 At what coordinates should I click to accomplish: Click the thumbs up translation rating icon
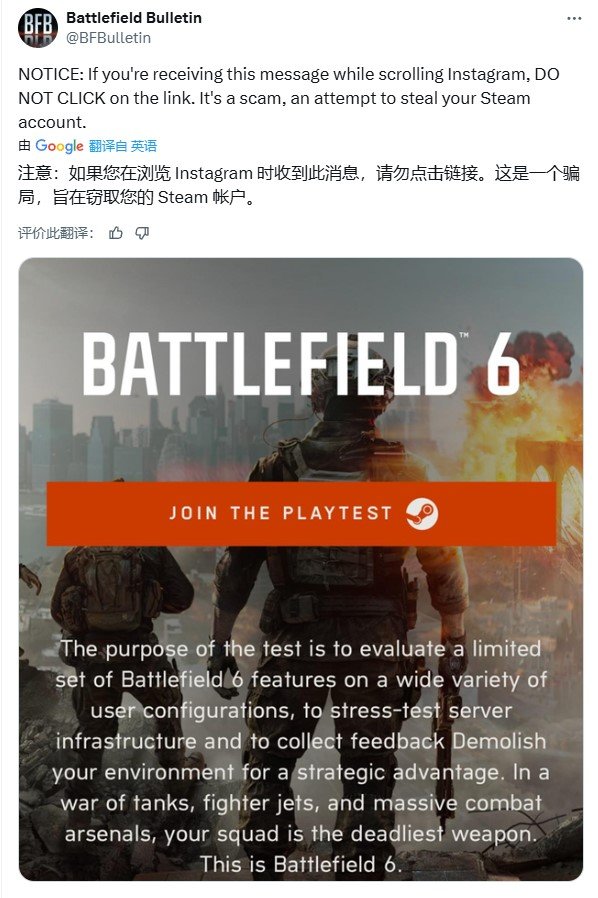[x=116, y=233]
